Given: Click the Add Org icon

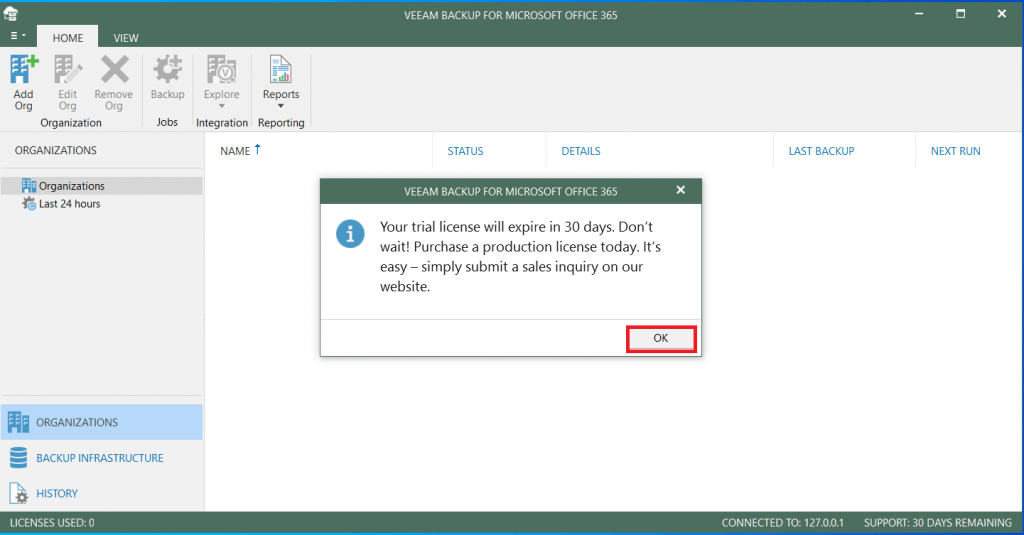Looking at the screenshot, I should [23, 70].
